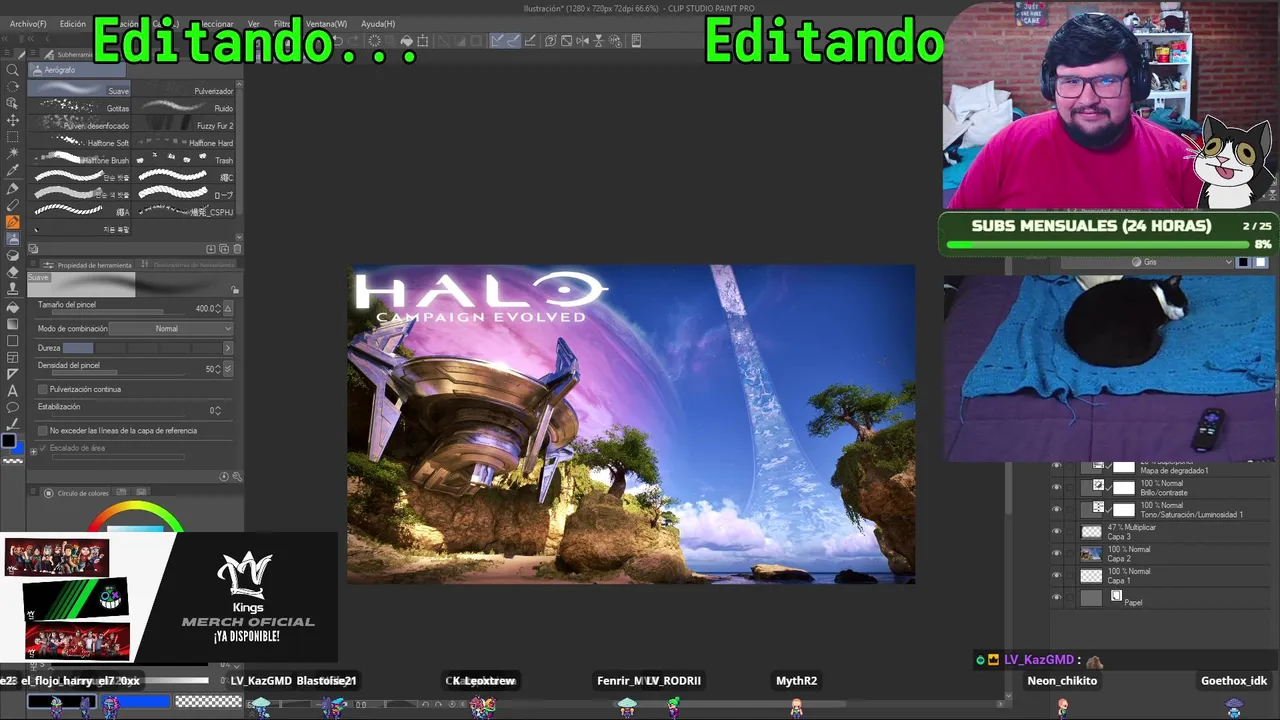The height and width of the screenshot is (720, 1280).
Task: Select the Aerógrafo sub tool group tab
Action: coord(76,70)
